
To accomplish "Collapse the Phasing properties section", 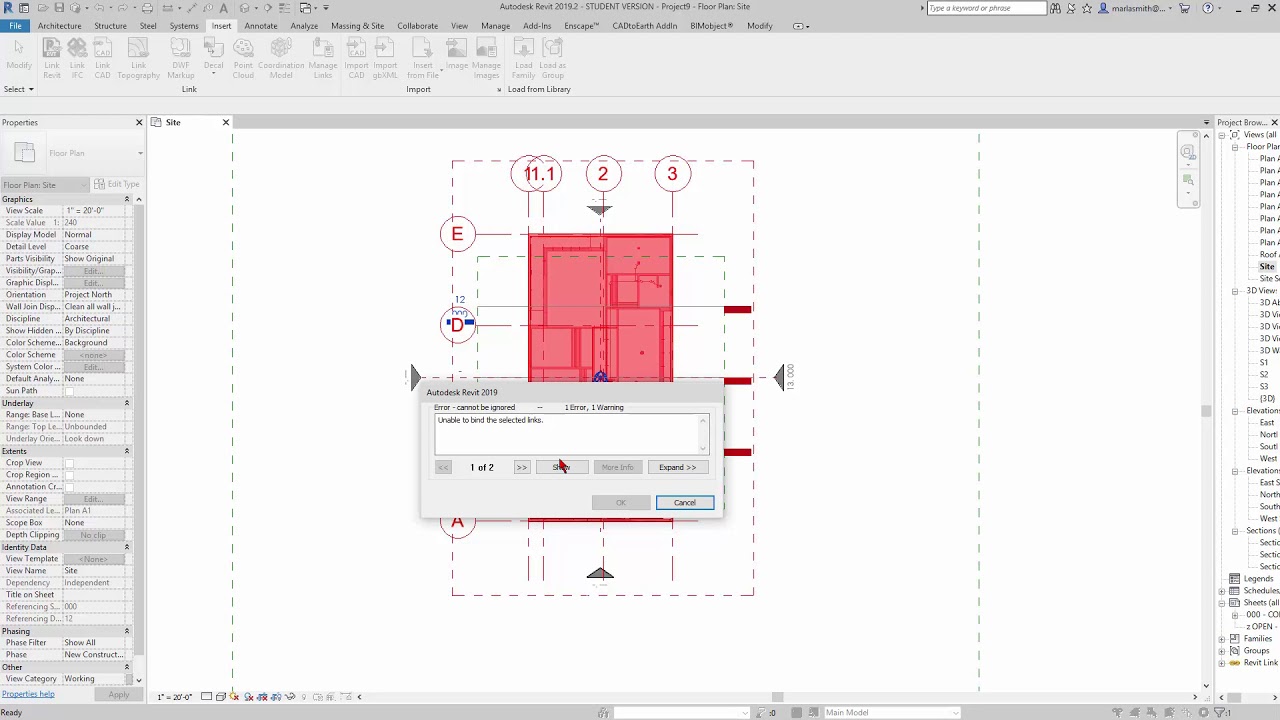I will click(127, 631).
